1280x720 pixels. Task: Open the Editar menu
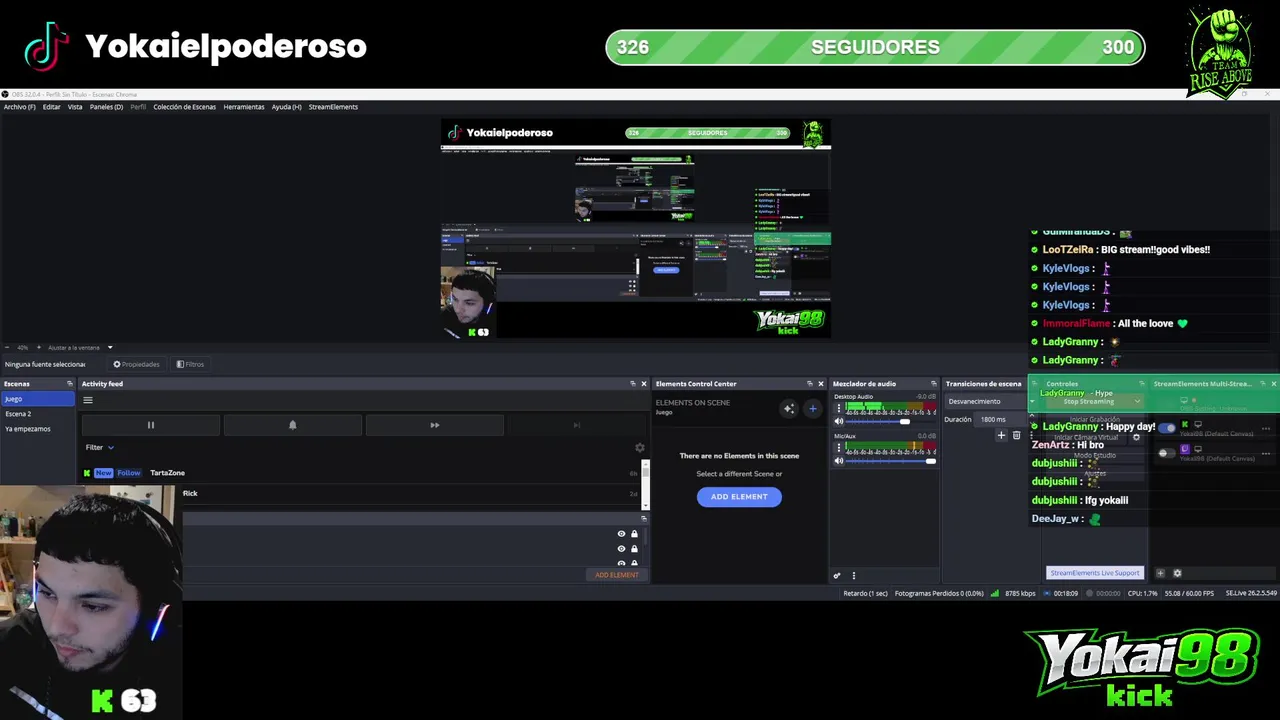tap(51, 107)
